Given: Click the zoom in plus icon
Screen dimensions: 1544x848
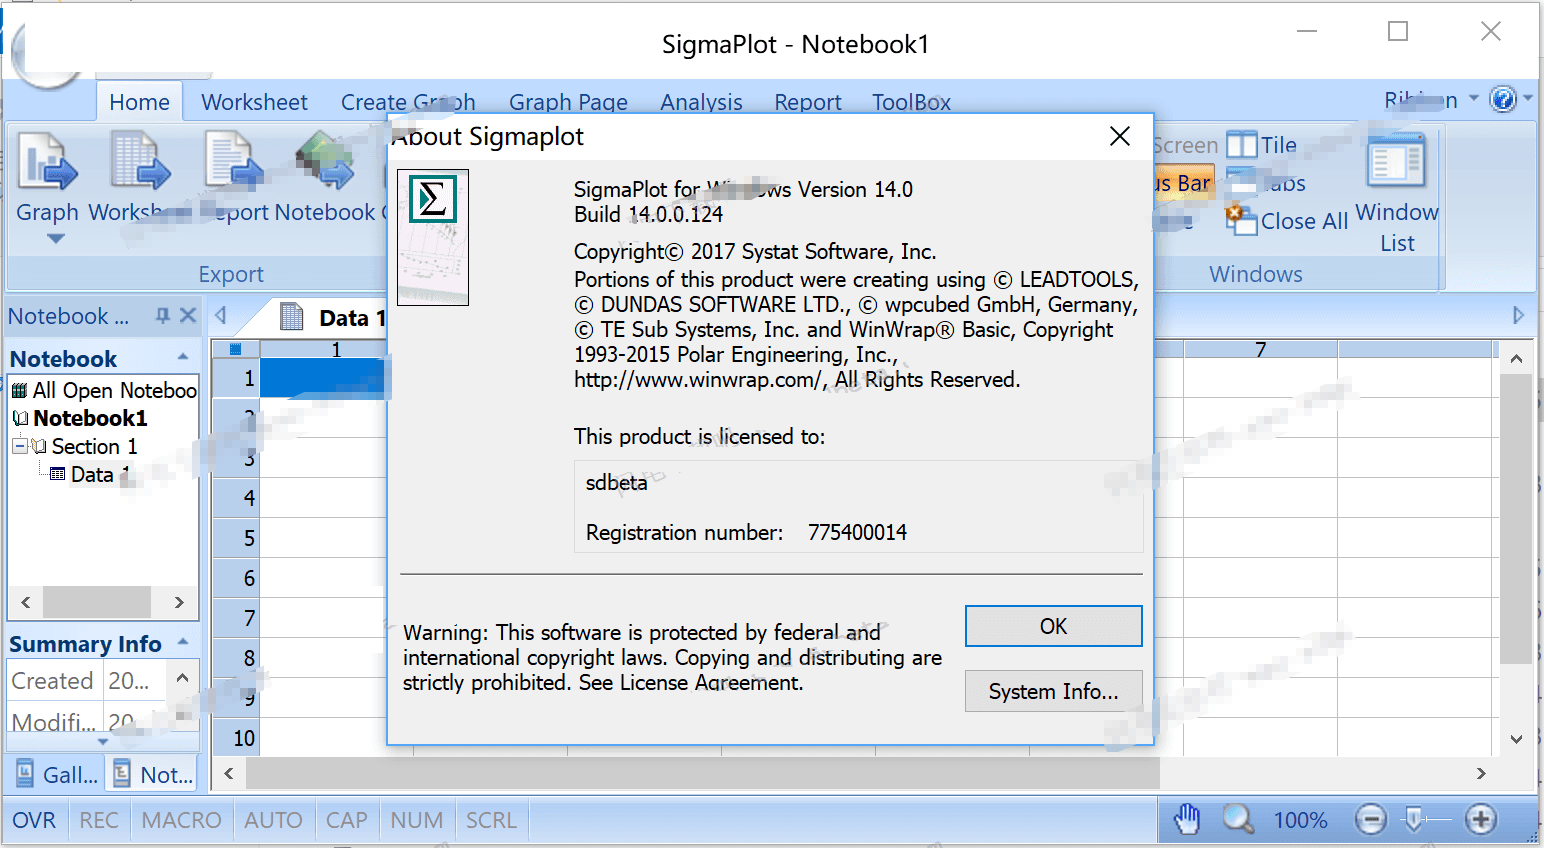Looking at the screenshot, I should tap(1481, 820).
